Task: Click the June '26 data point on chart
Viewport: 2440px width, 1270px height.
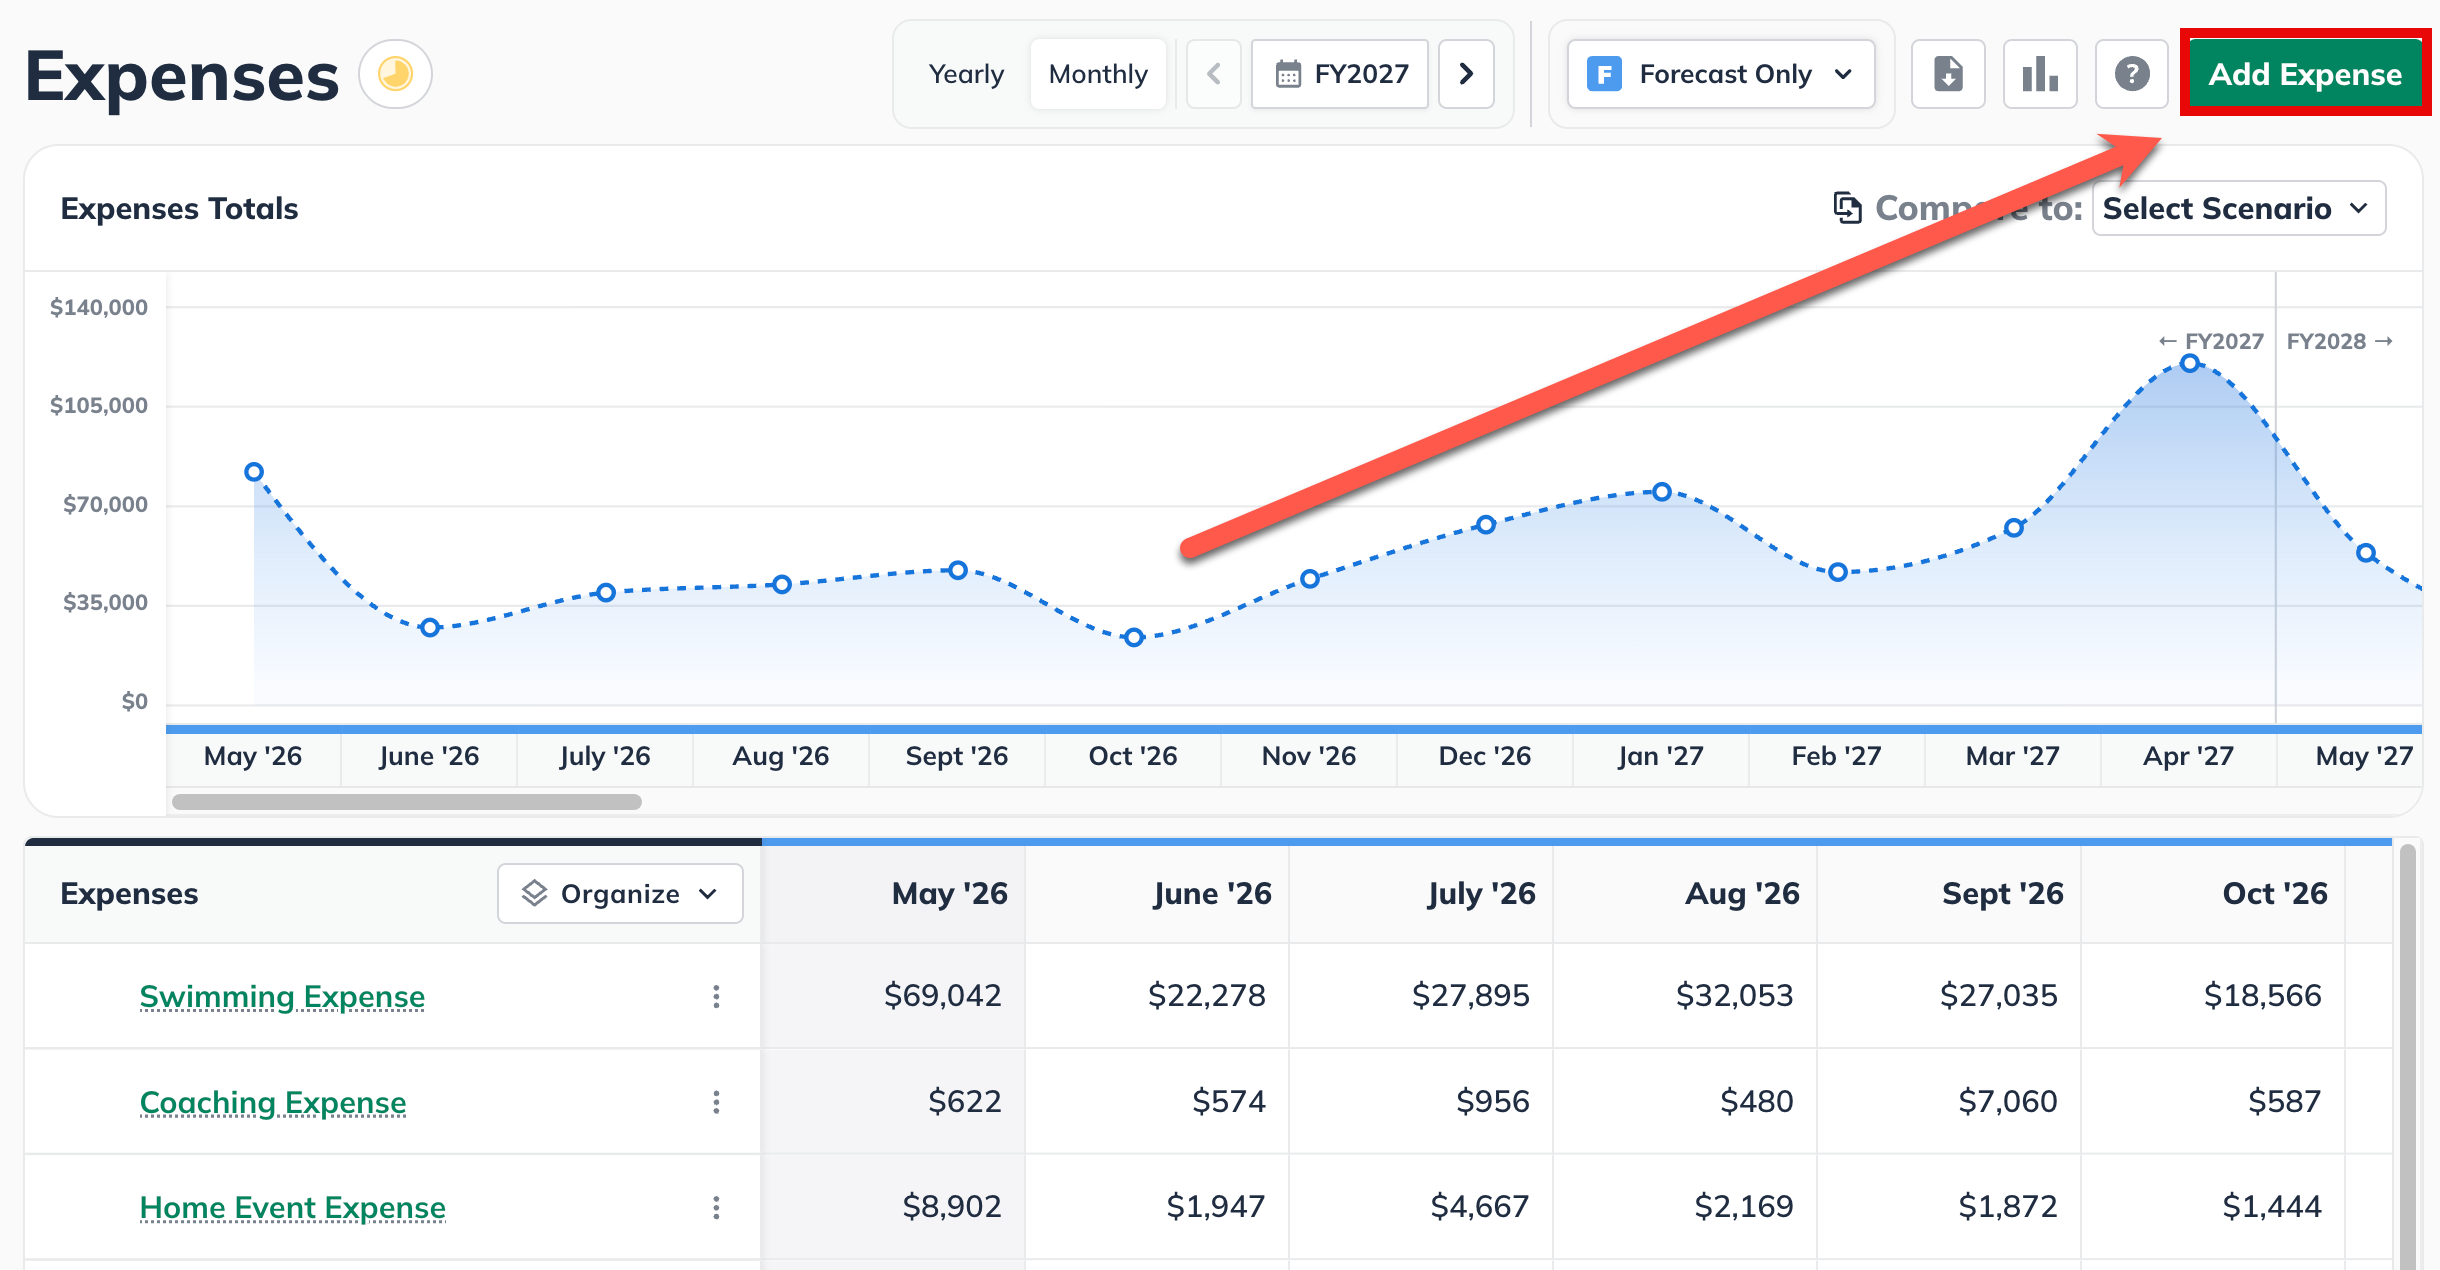Action: pyautogui.click(x=430, y=628)
